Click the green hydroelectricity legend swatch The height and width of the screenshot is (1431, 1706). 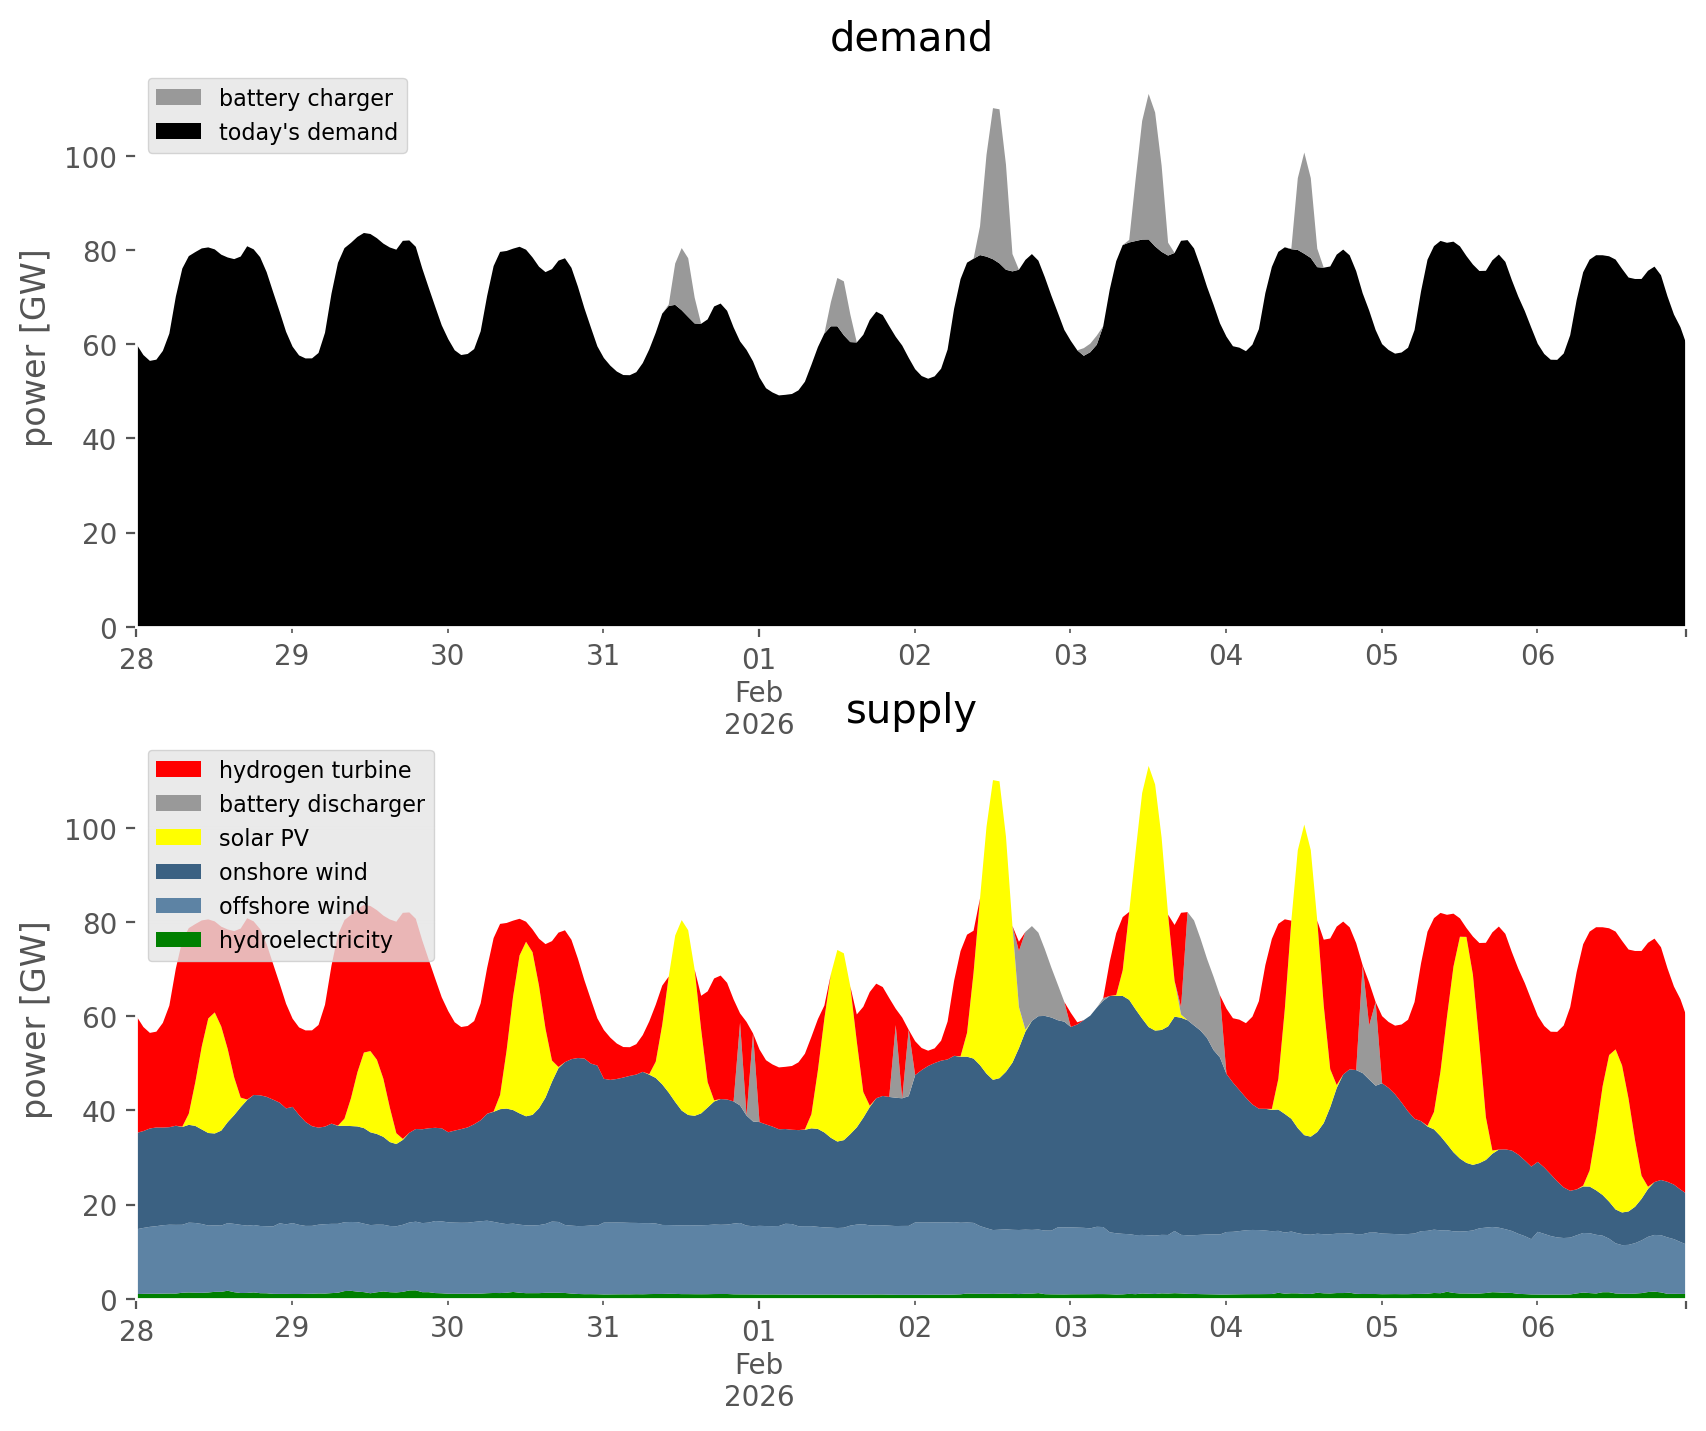pyautogui.click(x=179, y=940)
